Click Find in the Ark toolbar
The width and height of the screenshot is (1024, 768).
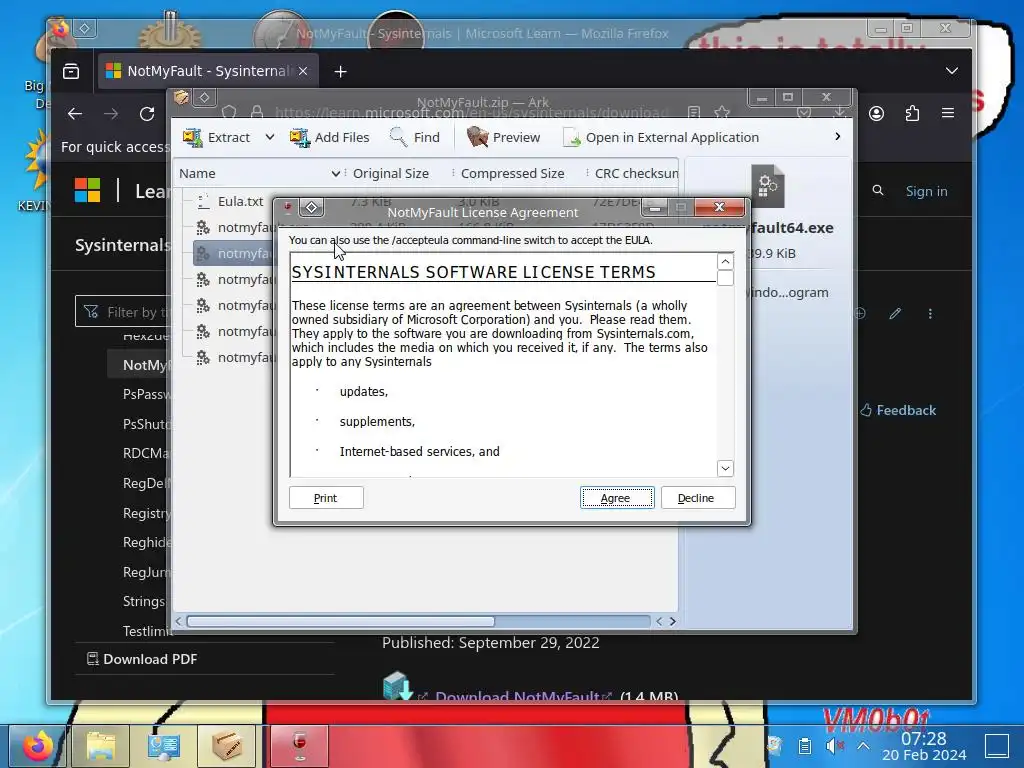point(414,137)
